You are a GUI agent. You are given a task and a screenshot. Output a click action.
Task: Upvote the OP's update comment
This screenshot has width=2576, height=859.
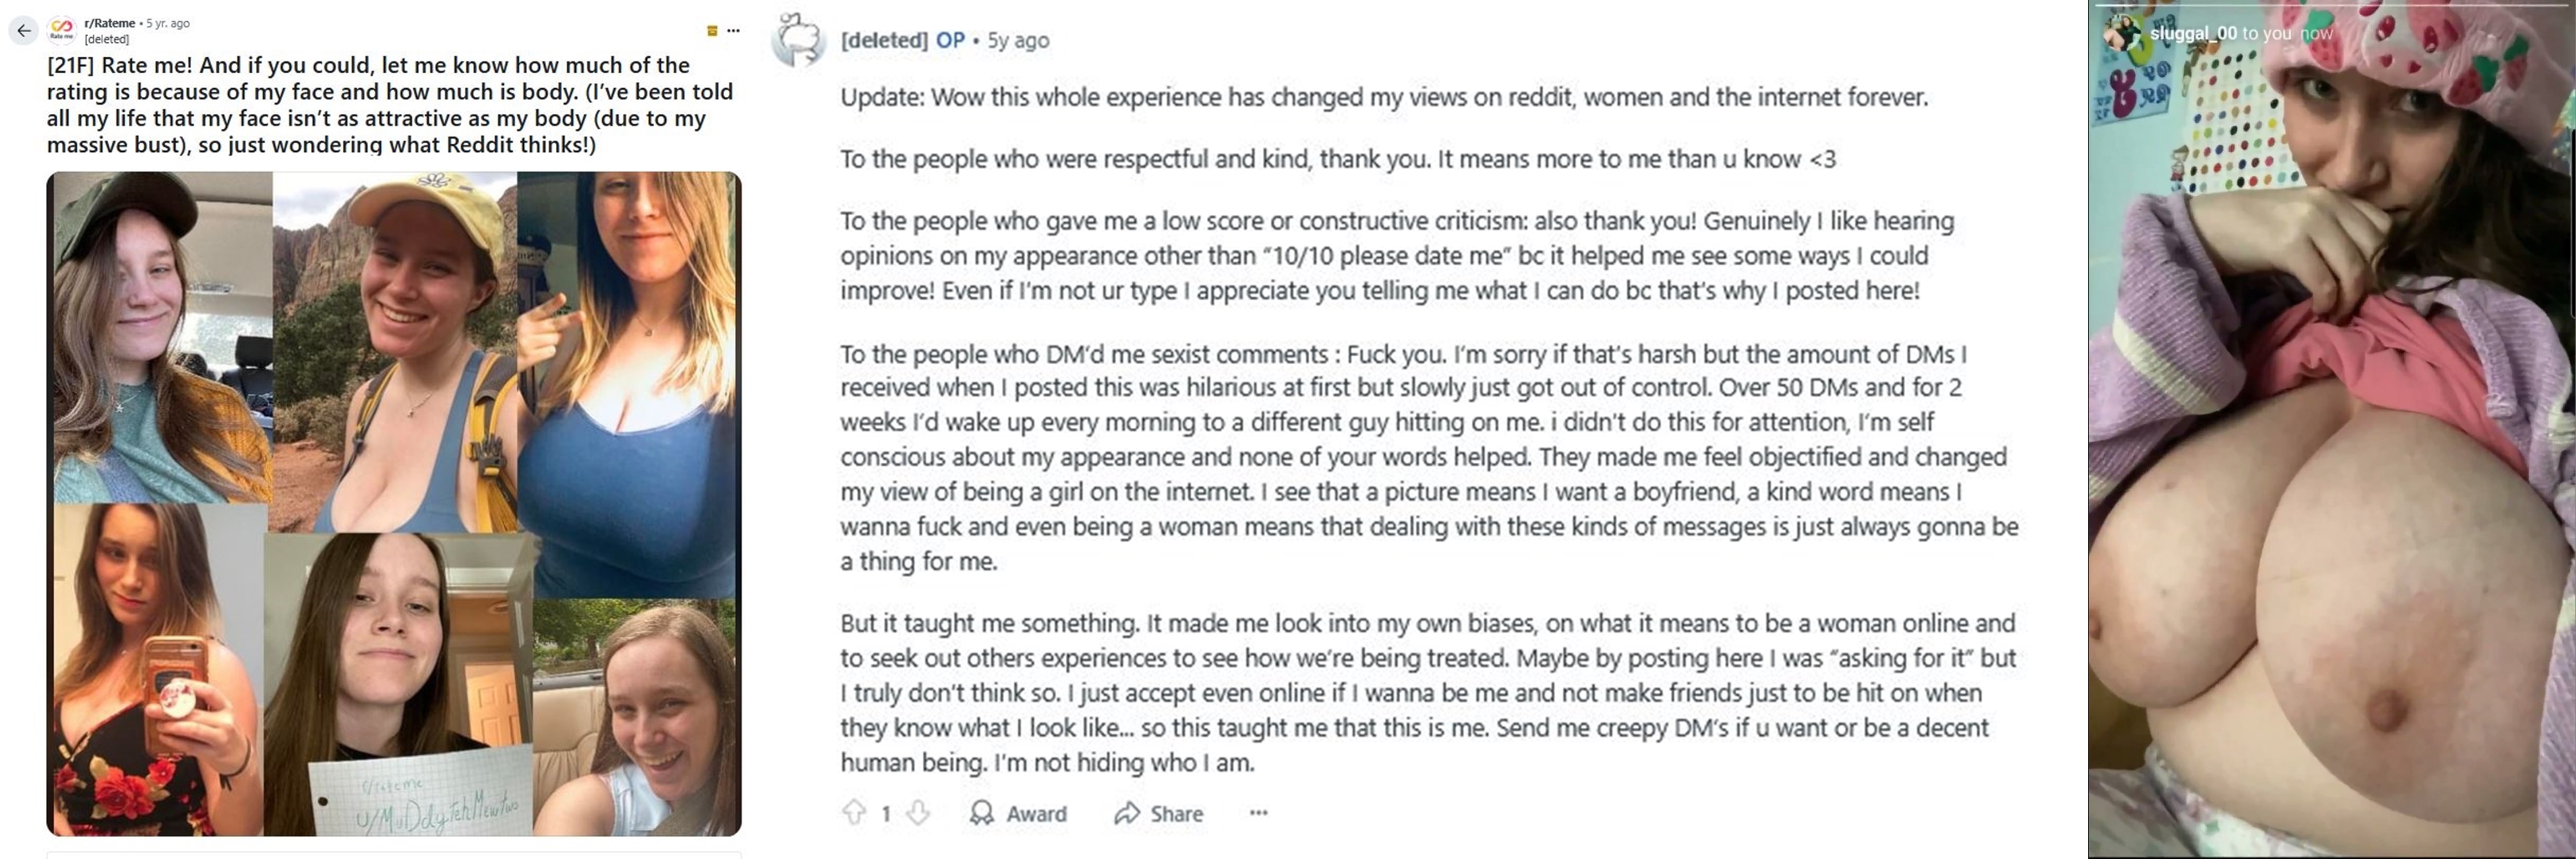(x=854, y=813)
